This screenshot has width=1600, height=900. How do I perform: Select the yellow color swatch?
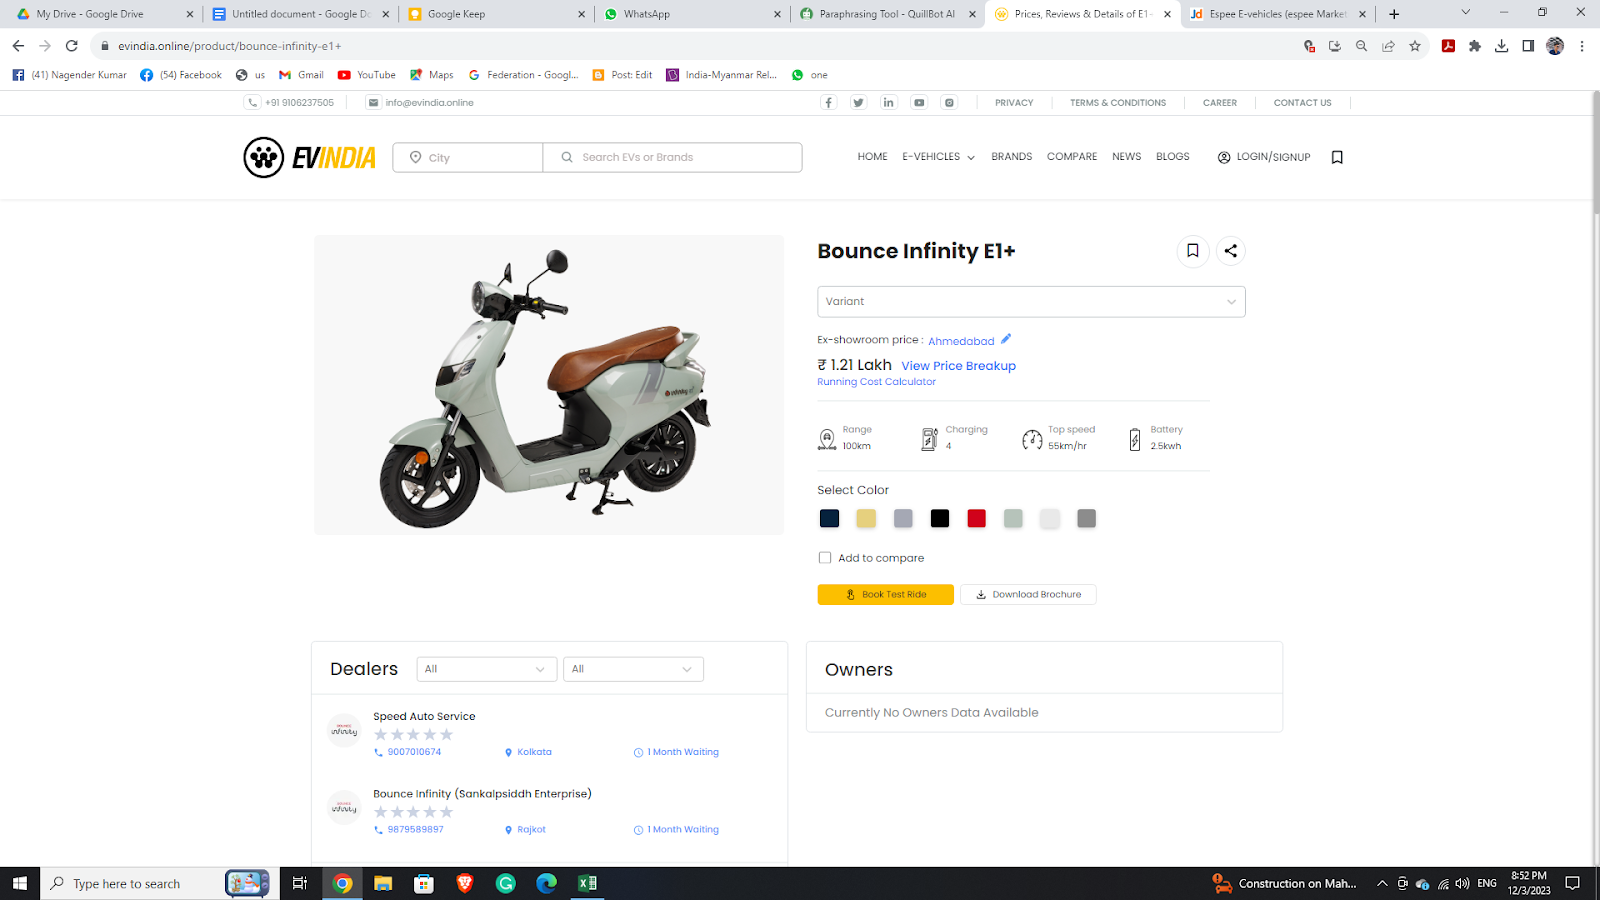pos(866,518)
